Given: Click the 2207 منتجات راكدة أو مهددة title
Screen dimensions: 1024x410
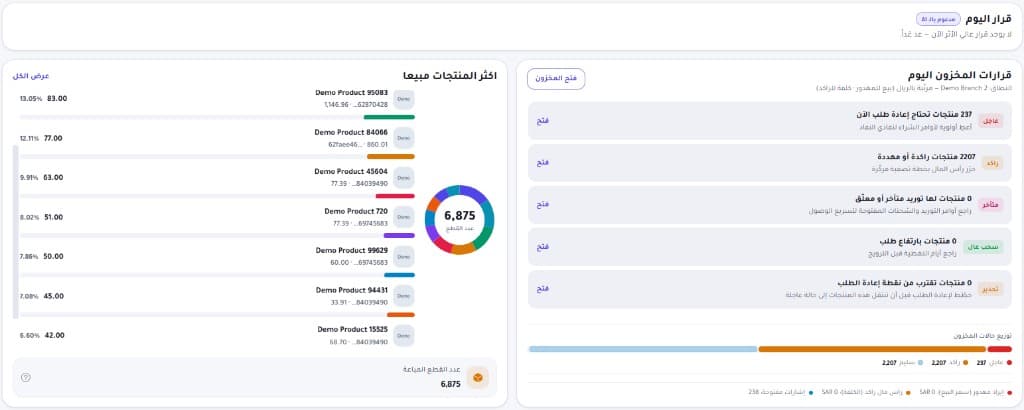Looking at the screenshot, I should (x=925, y=157).
